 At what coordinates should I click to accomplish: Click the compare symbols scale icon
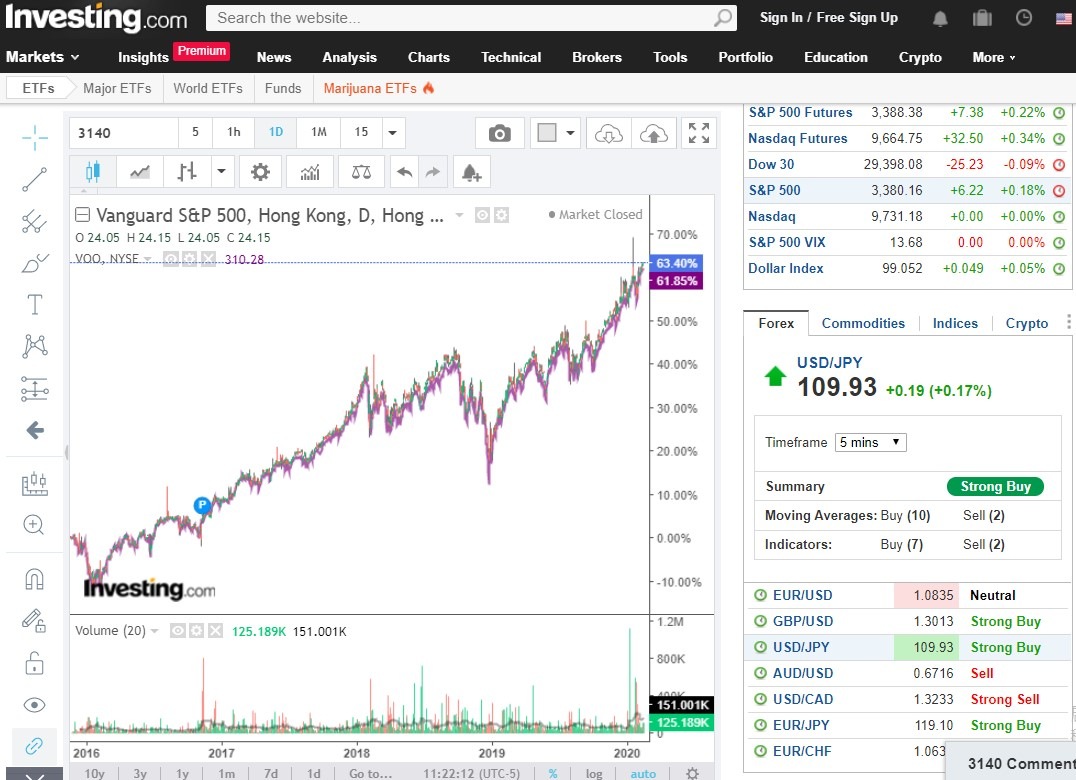click(362, 172)
